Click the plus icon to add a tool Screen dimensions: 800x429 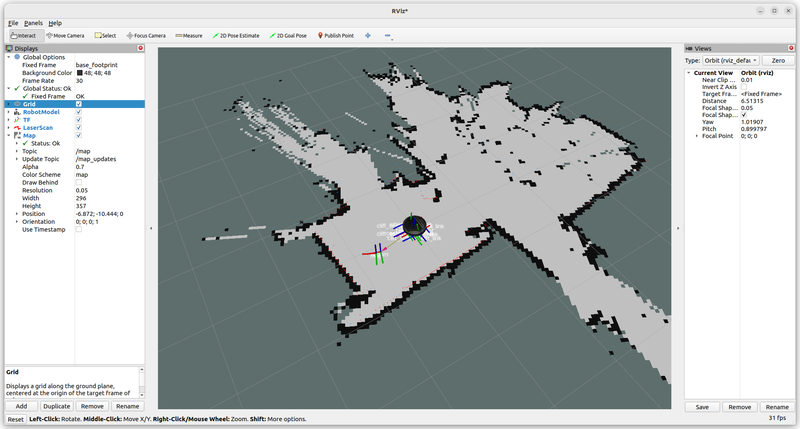[x=368, y=35]
